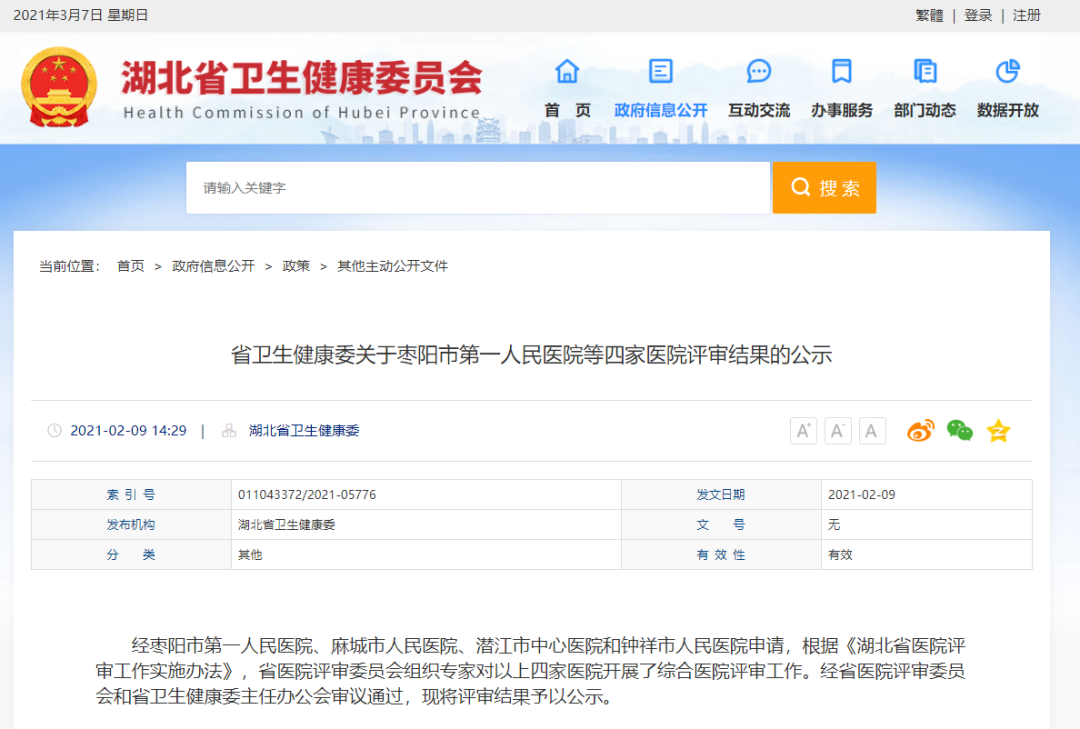Click the 登录 login link
Viewport: 1080px width, 729px height.
[978, 15]
